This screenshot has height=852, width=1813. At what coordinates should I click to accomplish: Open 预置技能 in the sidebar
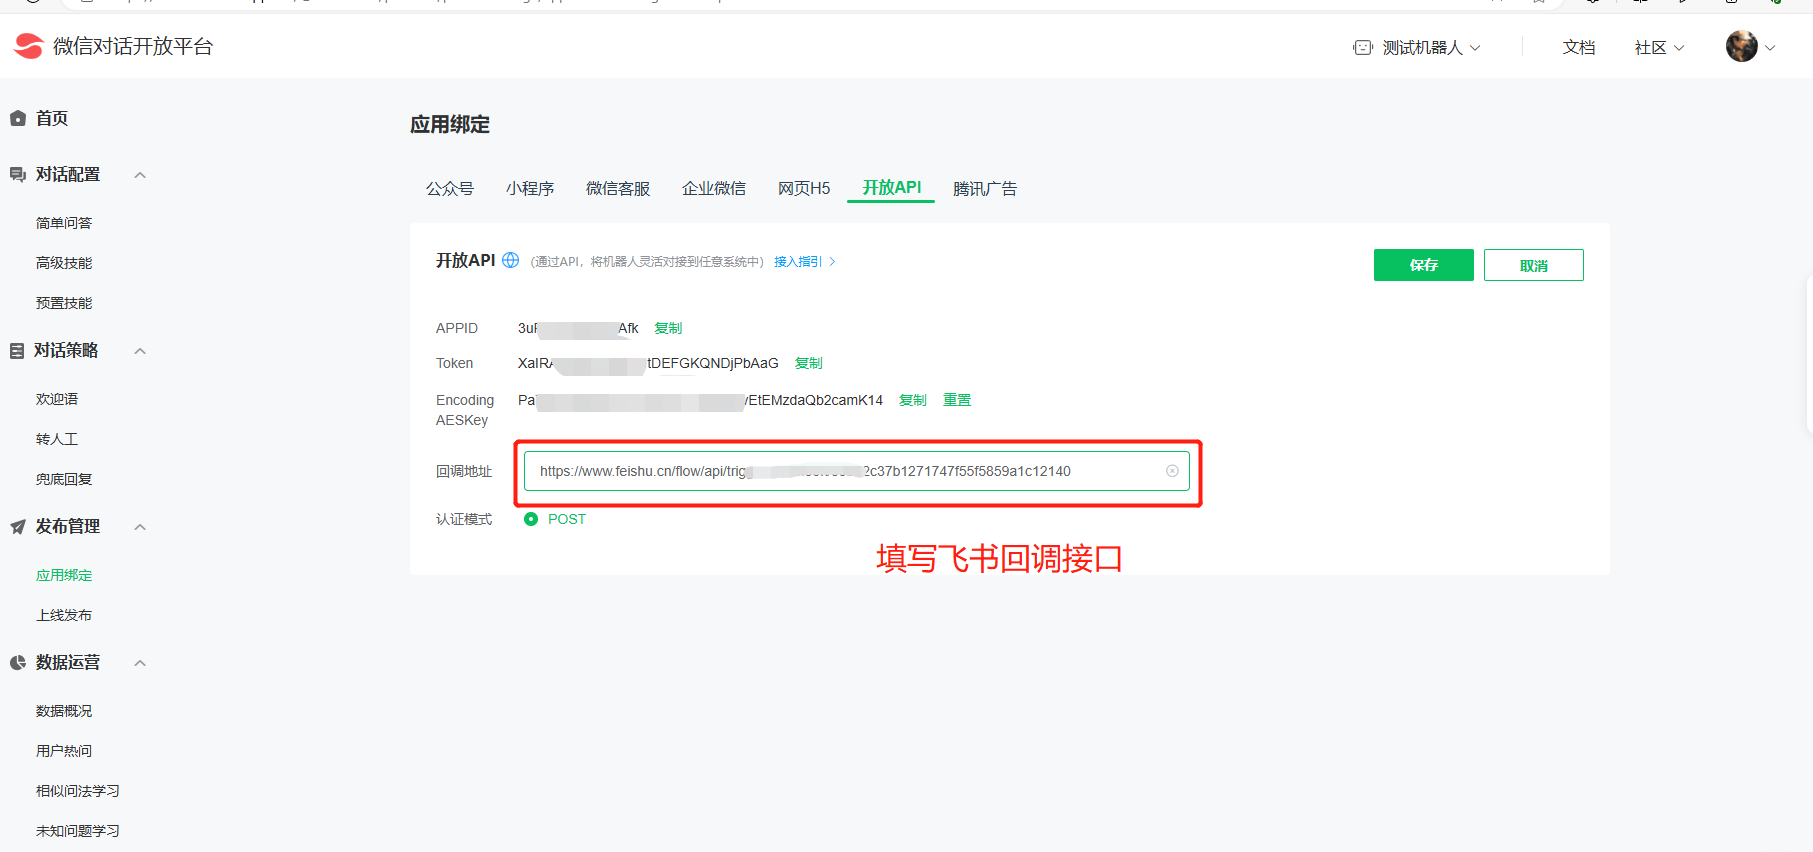64,303
